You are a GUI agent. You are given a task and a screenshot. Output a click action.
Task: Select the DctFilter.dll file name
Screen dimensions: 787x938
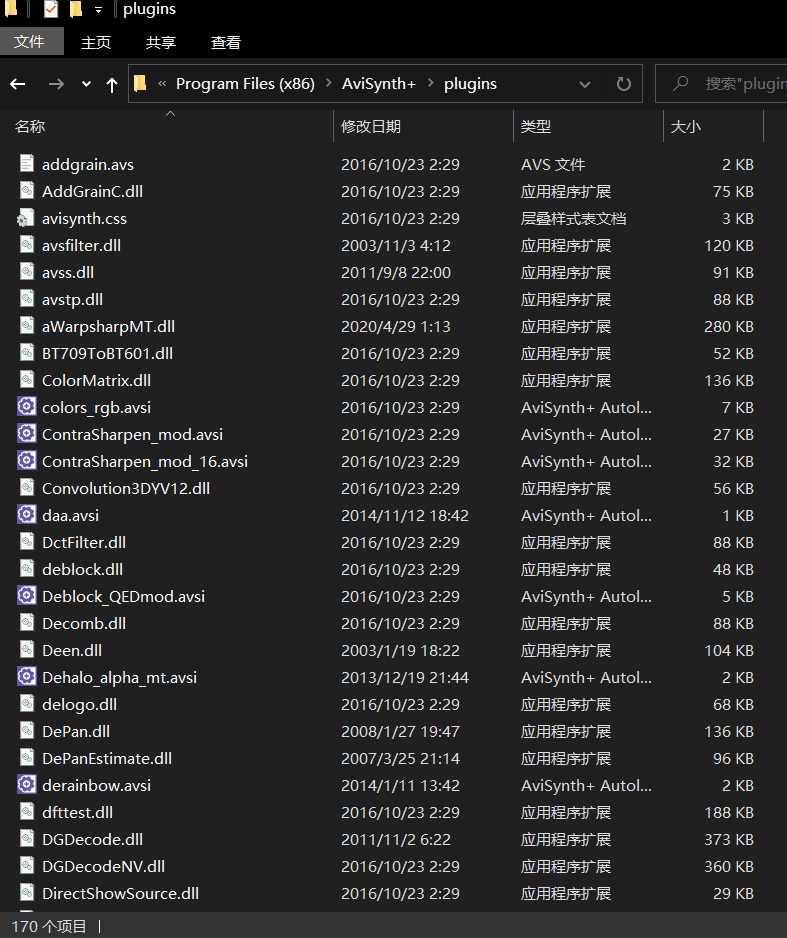[84, 543]
